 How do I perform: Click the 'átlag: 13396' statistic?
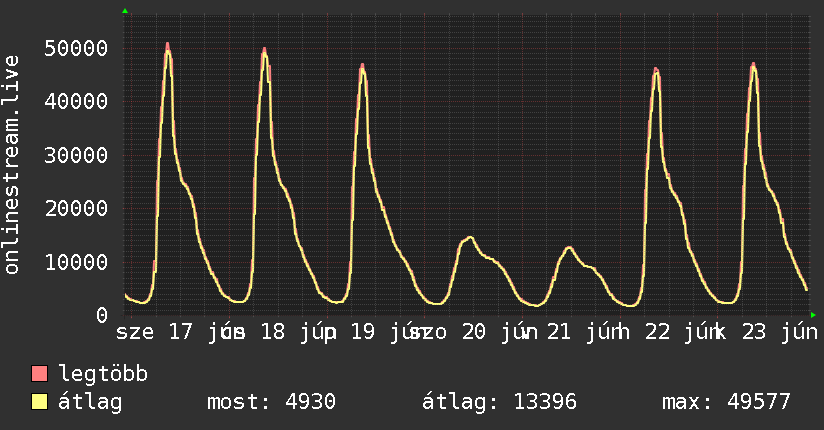tap(499, 402)
